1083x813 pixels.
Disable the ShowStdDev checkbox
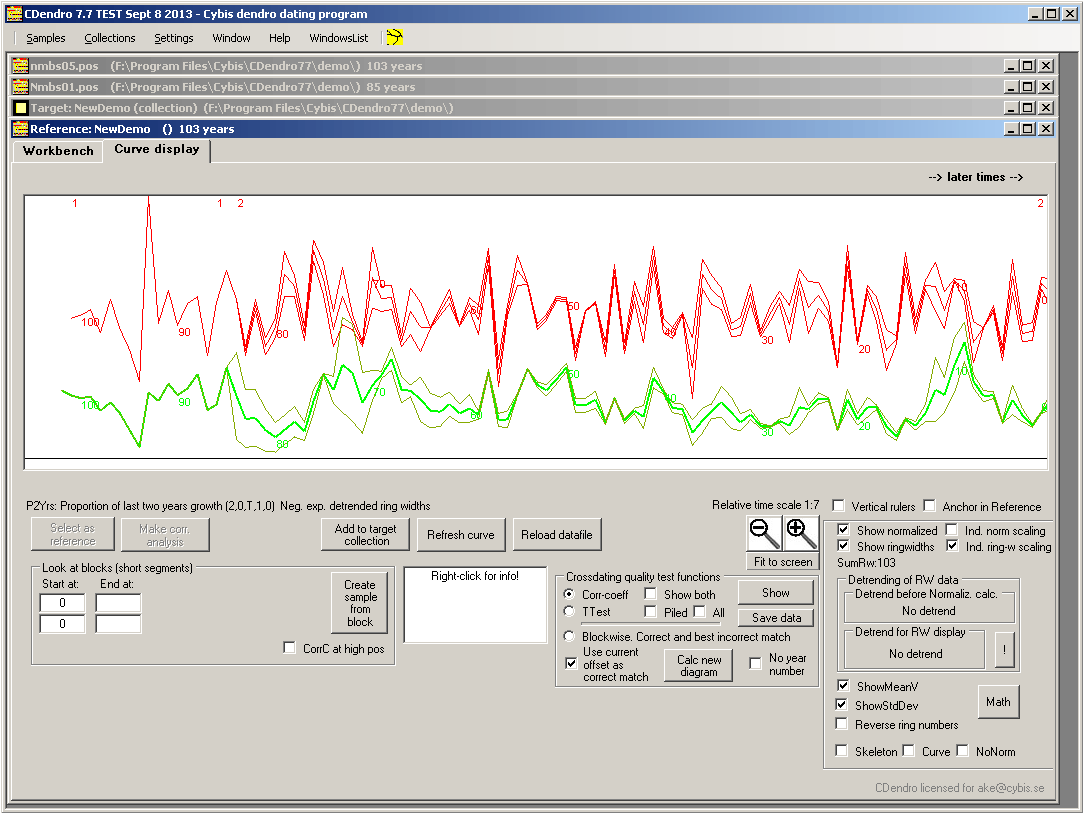pos(841,705)
